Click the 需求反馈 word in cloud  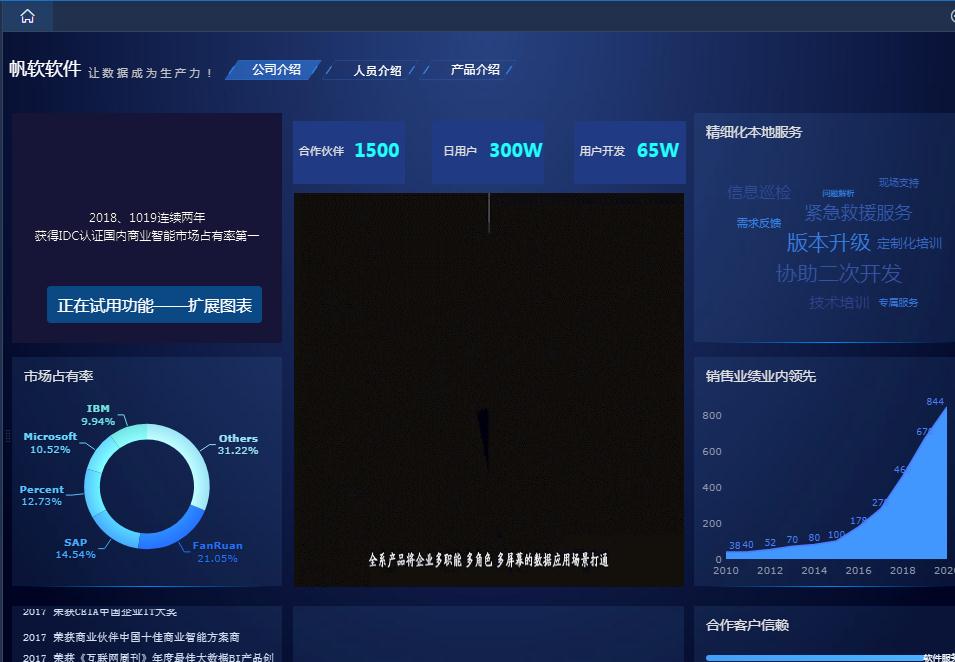pos(759,223)
